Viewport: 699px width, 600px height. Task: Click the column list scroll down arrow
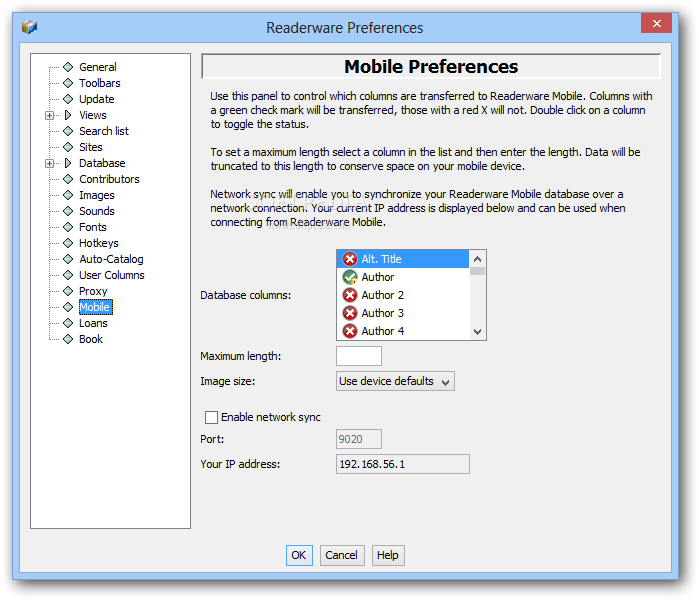477,332
